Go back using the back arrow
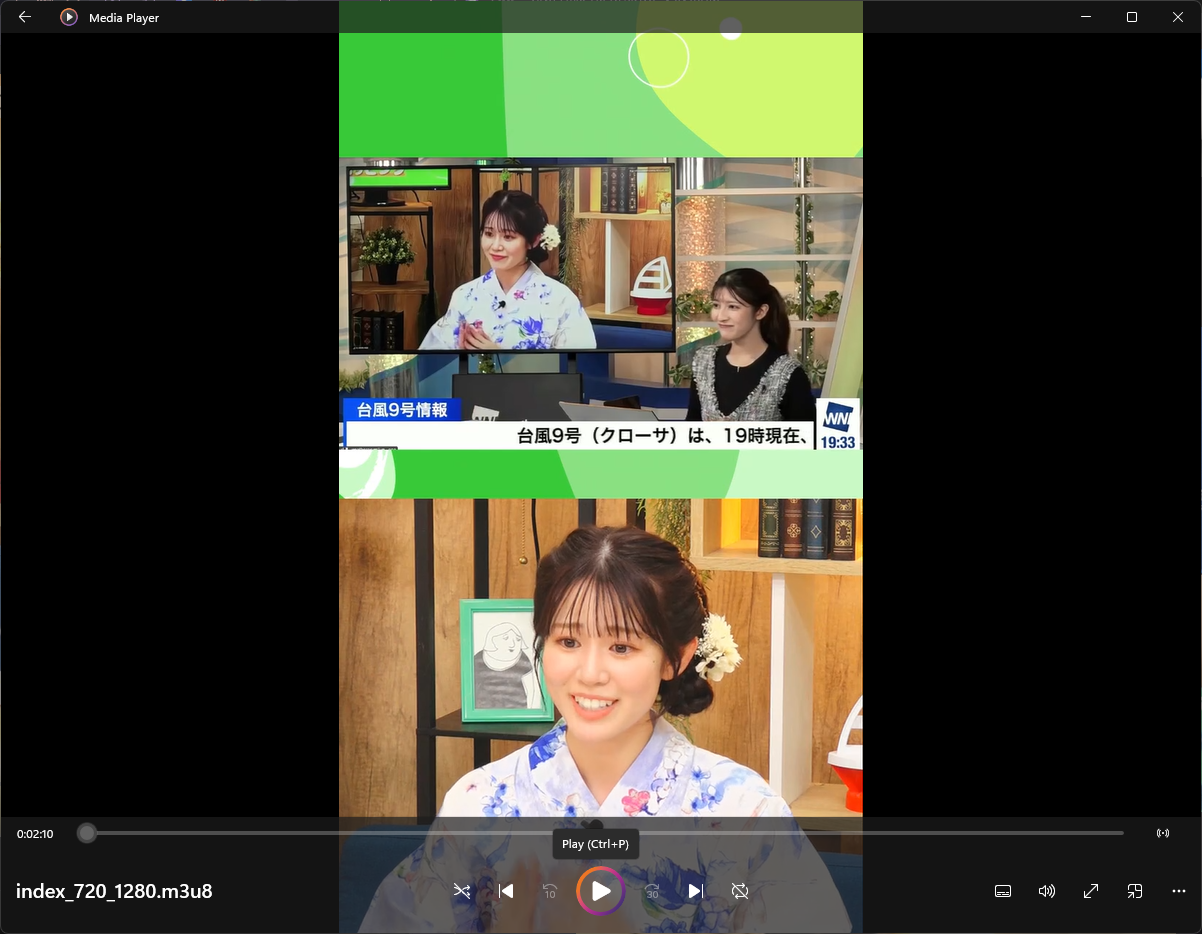The image size is (1202, 934). (25, 17)
